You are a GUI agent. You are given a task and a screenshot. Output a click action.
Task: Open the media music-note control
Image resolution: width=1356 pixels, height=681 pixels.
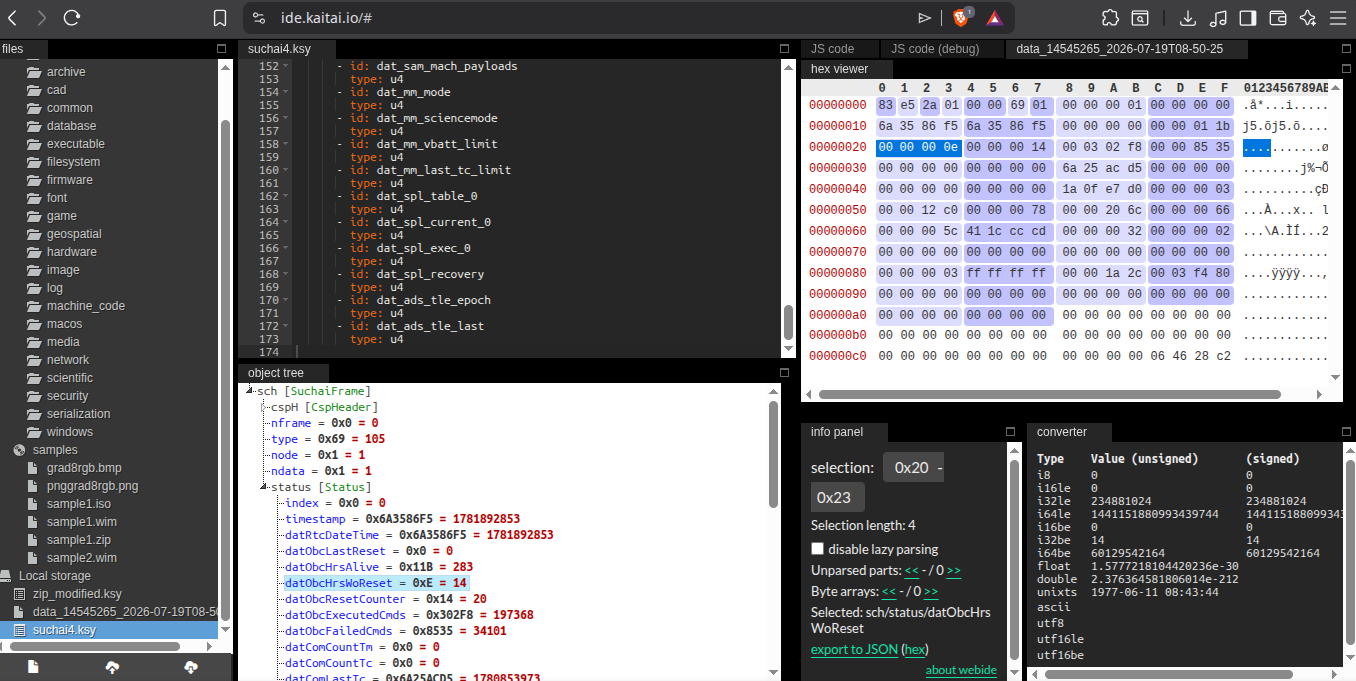click(1218, 18)
